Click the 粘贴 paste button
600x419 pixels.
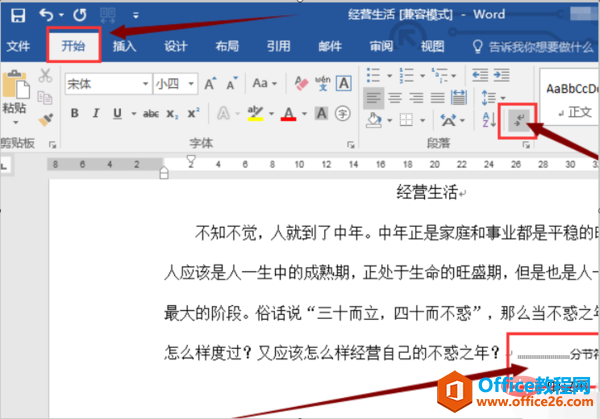tap(15, 97)
